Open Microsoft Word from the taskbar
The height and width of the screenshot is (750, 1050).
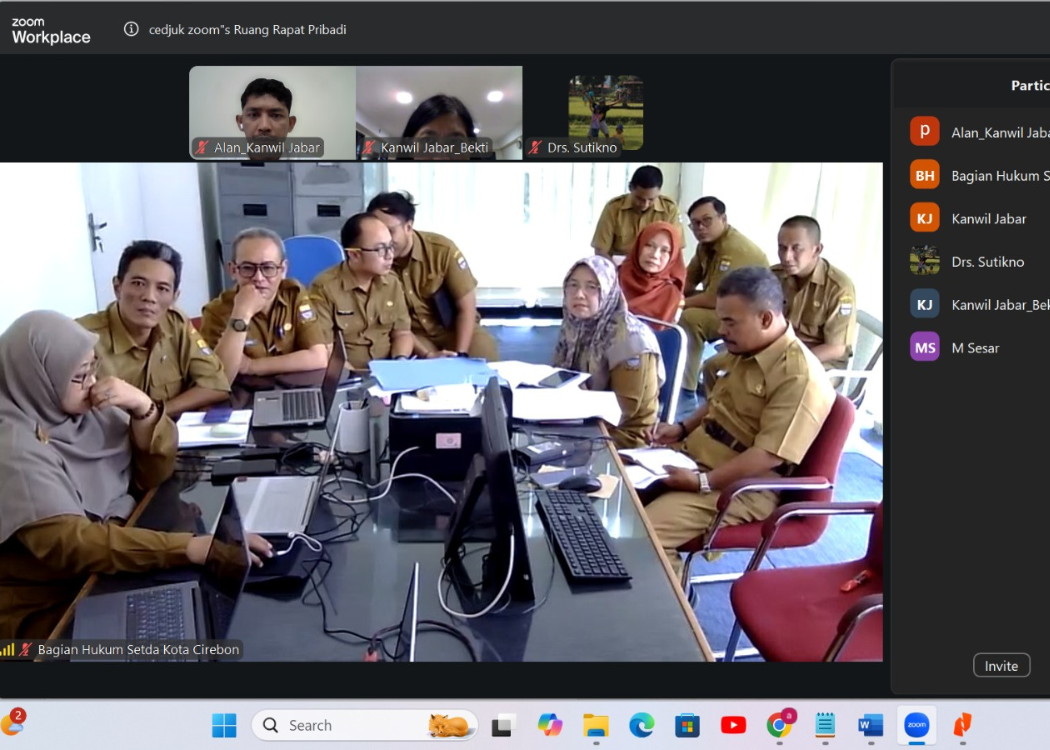(870, 725)
